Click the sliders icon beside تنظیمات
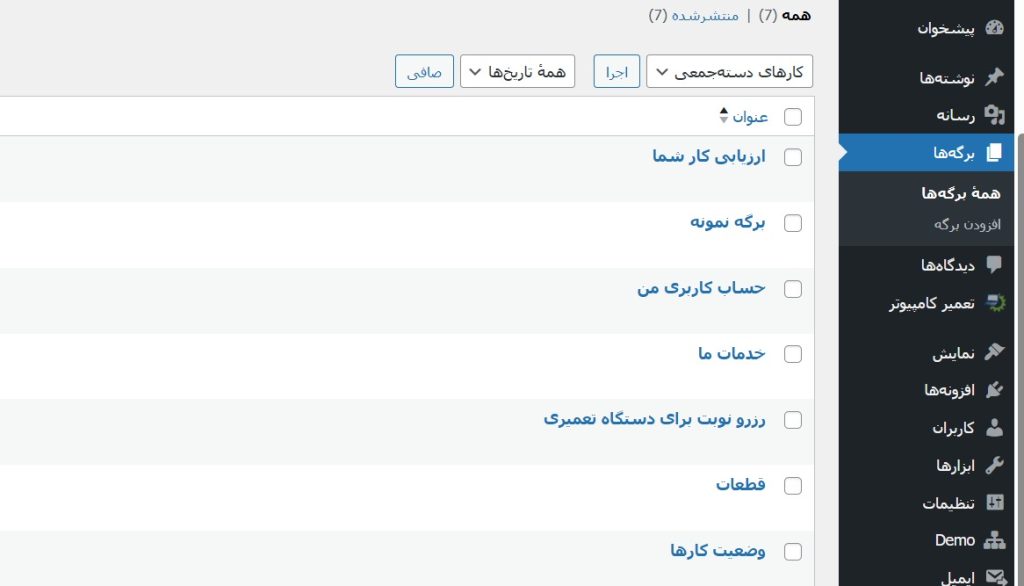This screenshot has height=586, width=1024. pos(995,502)
